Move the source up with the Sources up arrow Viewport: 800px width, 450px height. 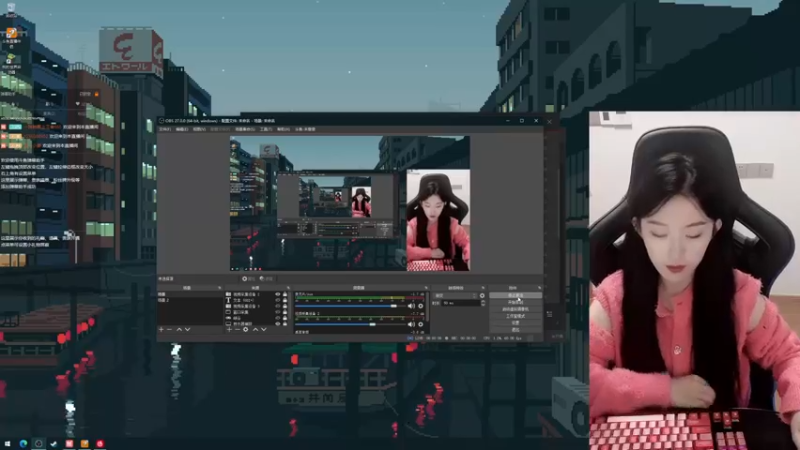[256, 330]
